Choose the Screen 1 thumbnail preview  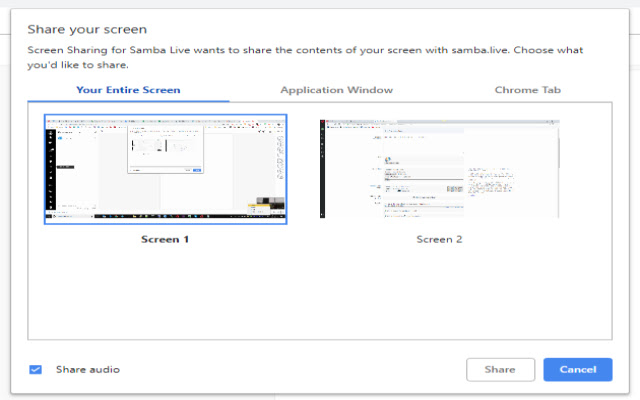[x=166, y=169]
